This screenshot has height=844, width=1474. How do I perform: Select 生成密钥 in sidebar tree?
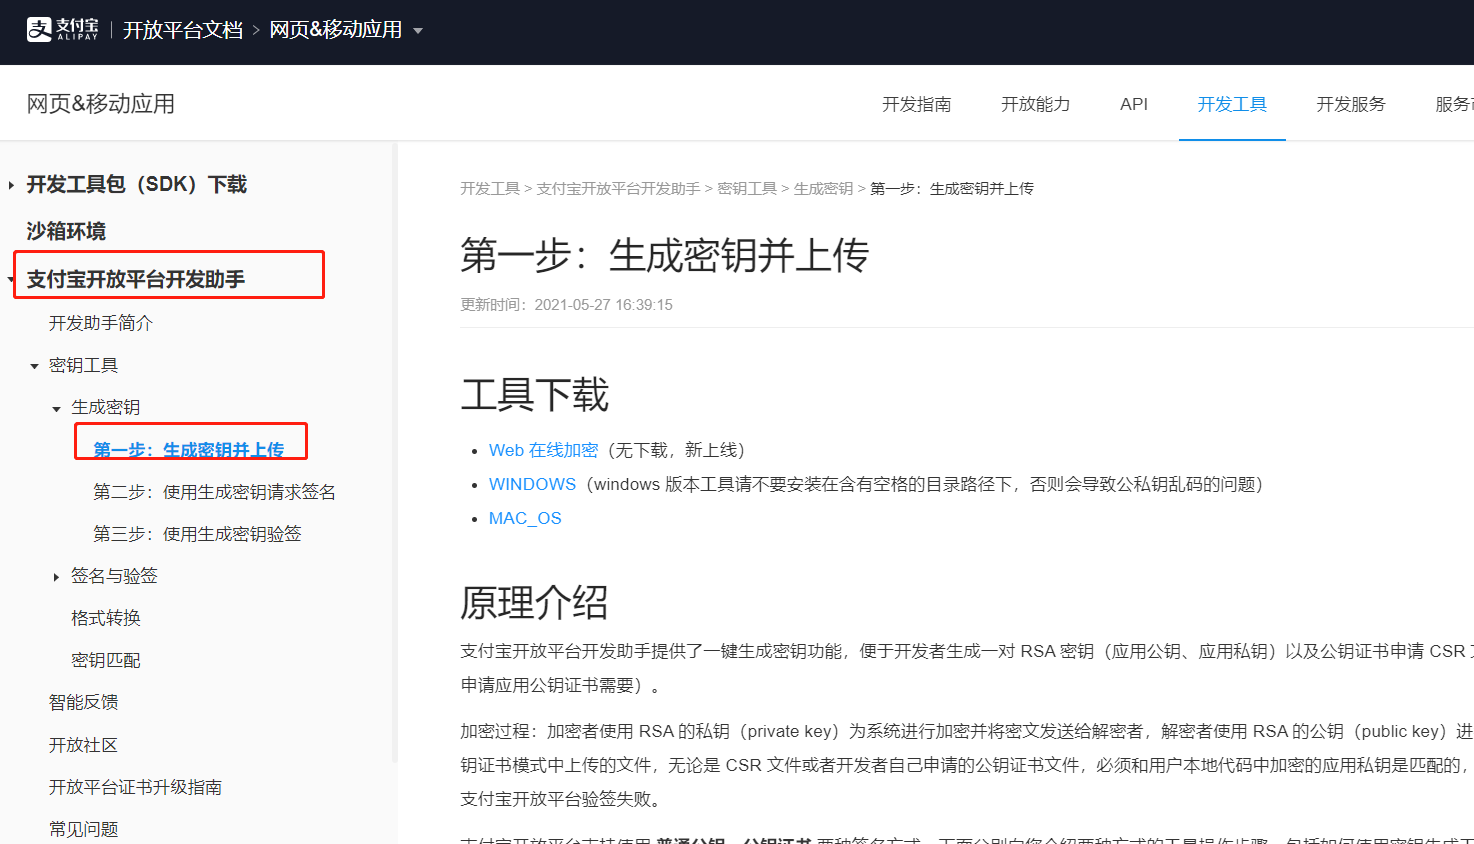tap(106, 407)
